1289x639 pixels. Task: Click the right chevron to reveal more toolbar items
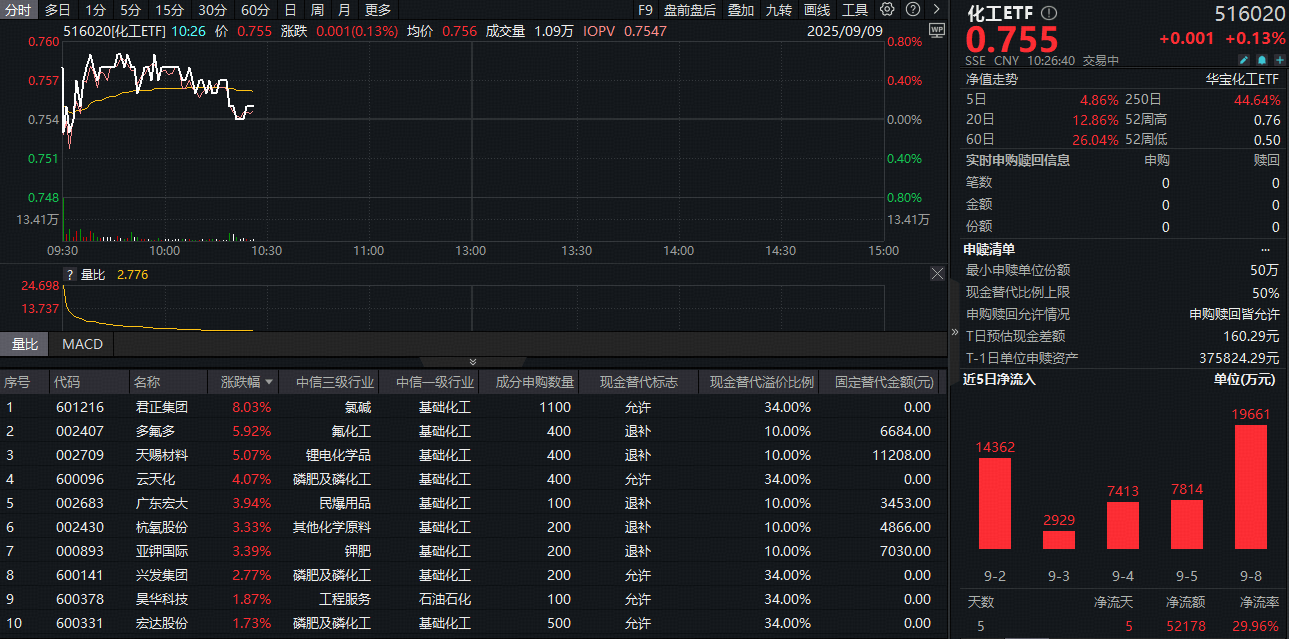(x=938, y=9)
